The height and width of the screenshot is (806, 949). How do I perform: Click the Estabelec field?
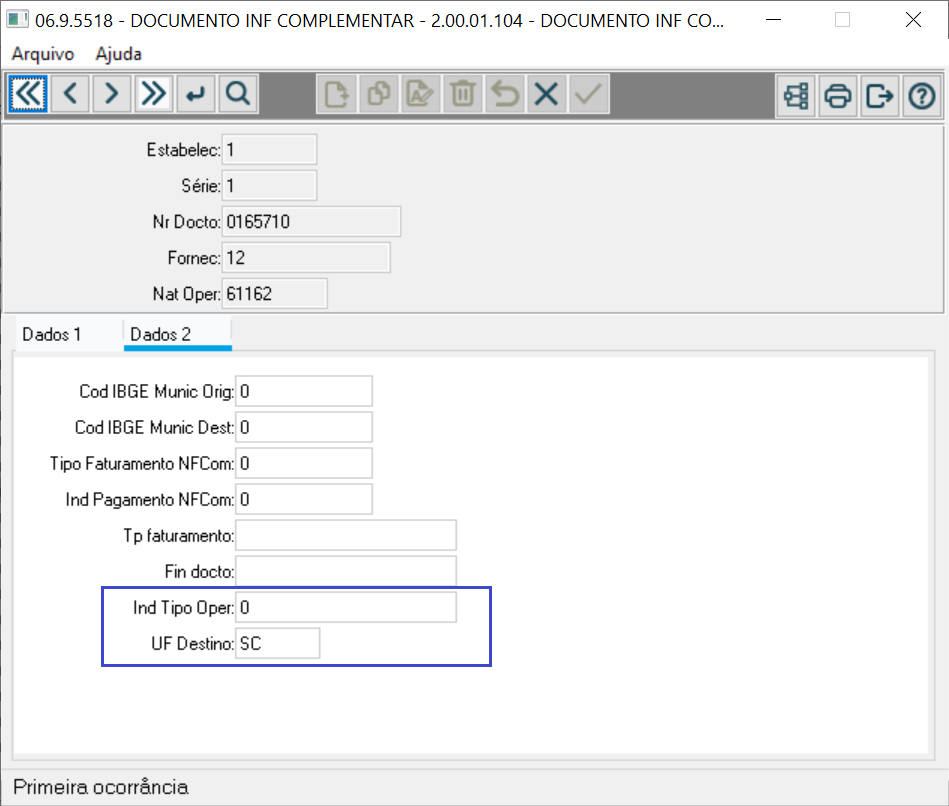[269, 149]
